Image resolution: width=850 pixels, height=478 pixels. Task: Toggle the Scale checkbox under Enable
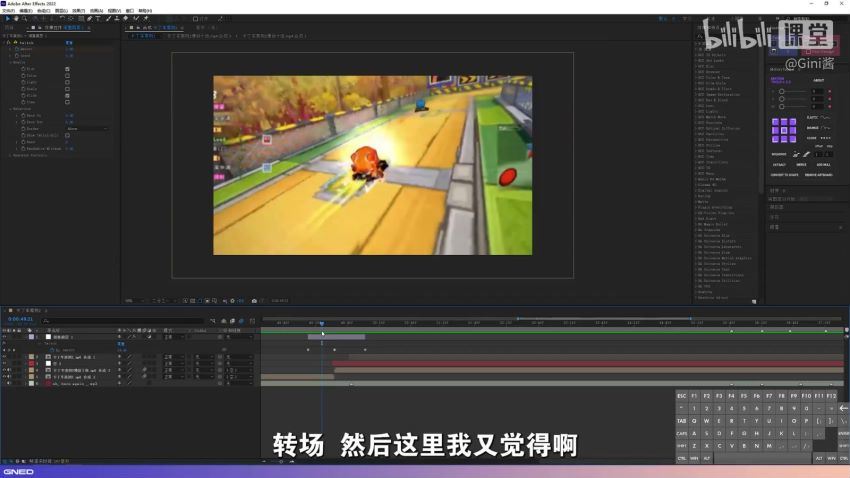pyautogui.click(x=67, y=89)
